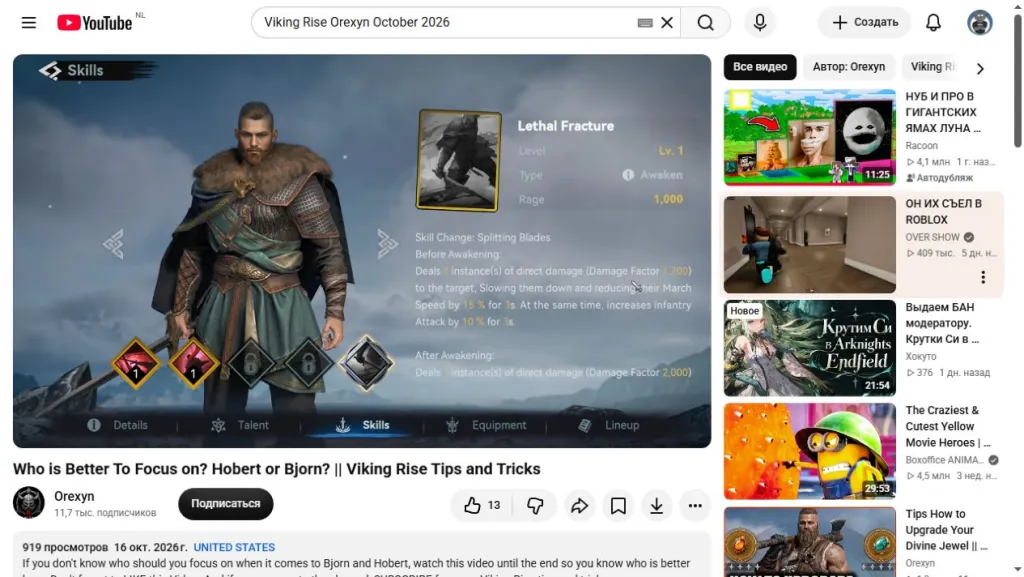Click the Подписаться subscribe button
This screenshot has height=577, width=1024.
225,504
